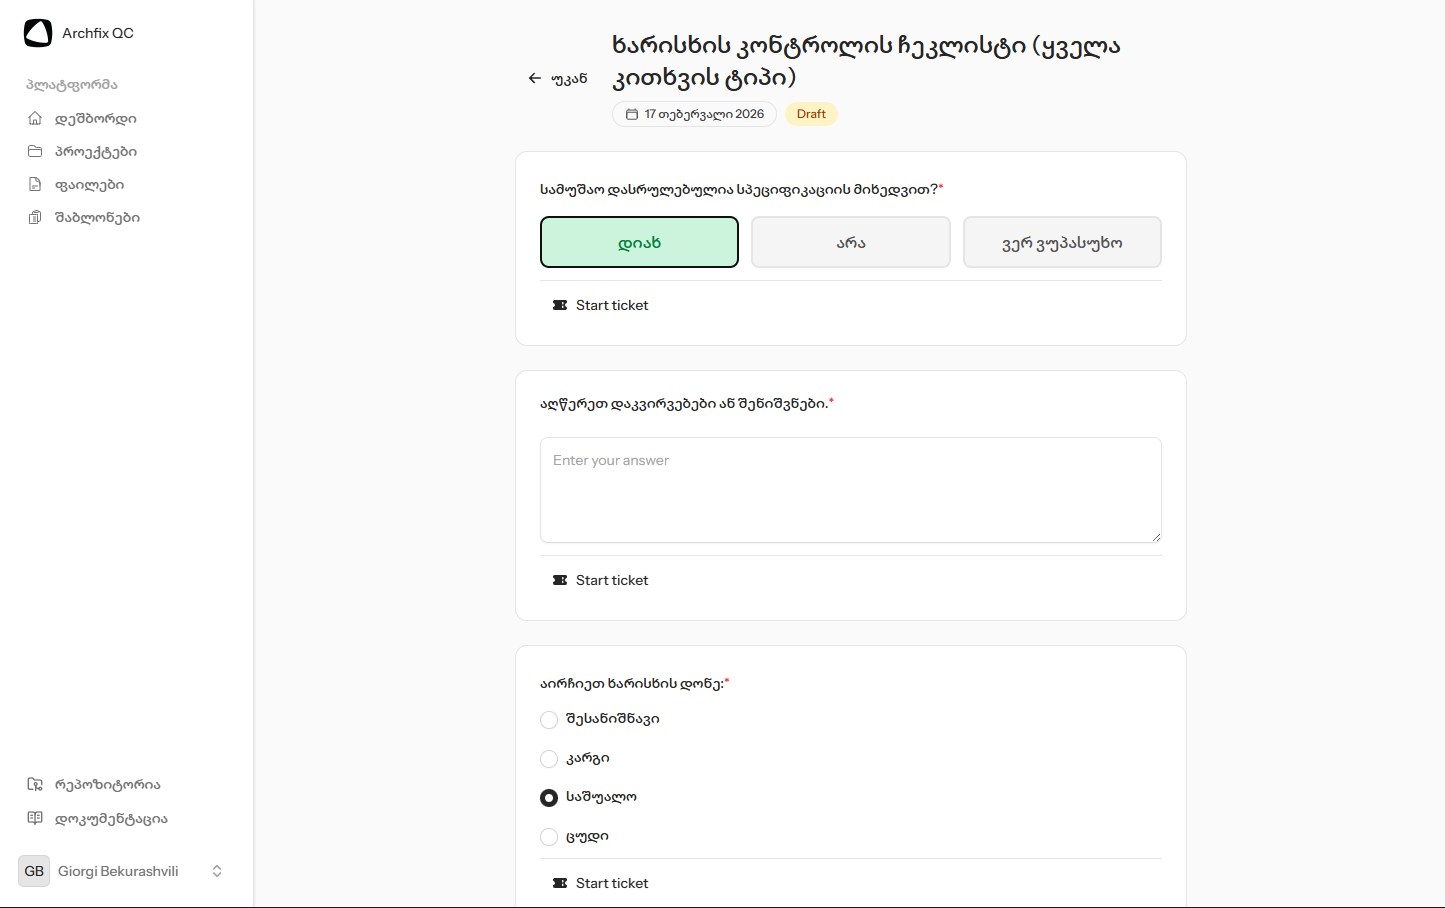Click the Enter your answer text field

pos(850,489)
